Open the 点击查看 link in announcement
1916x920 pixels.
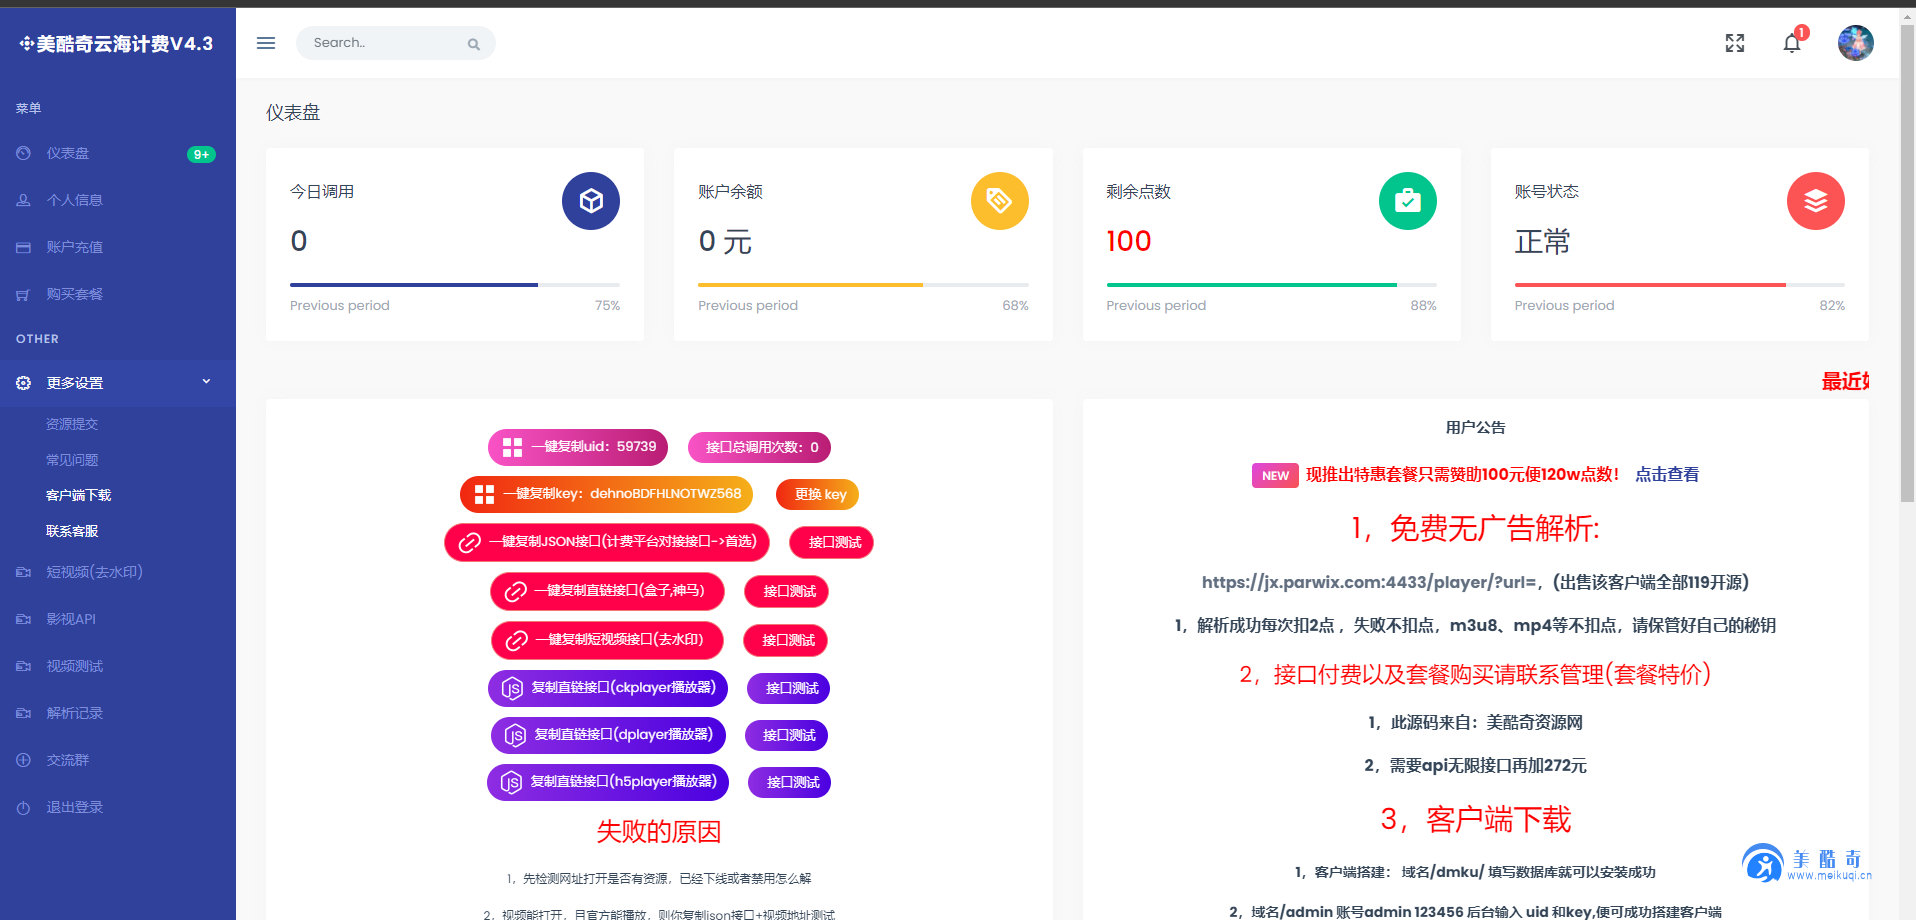pos(1667,475)
